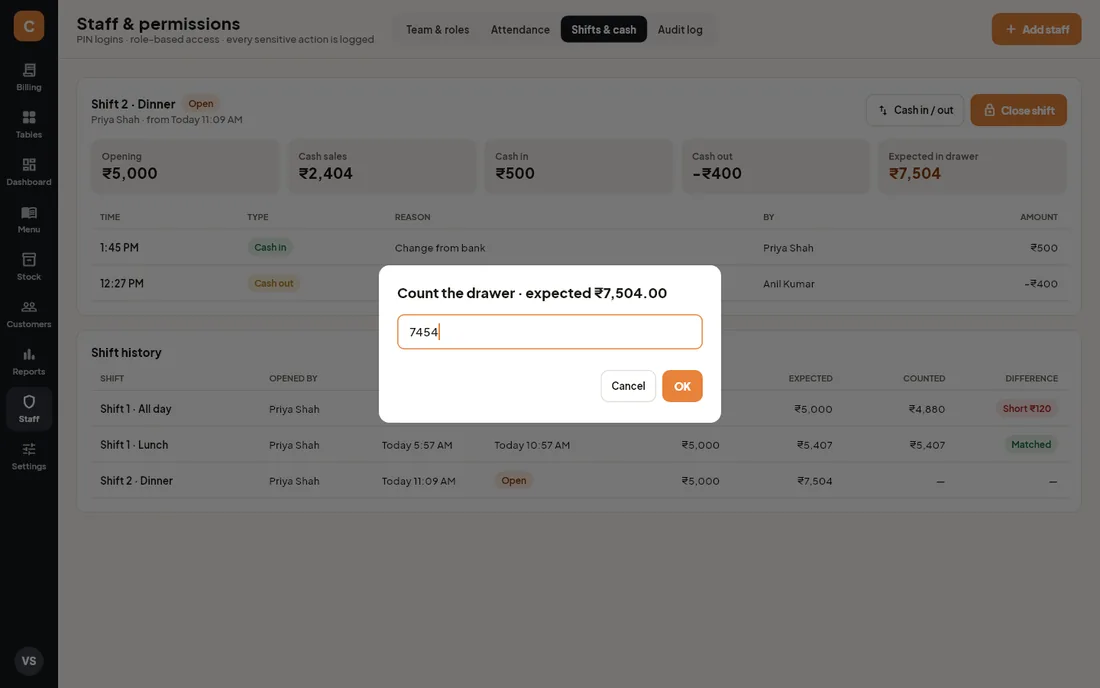Click the Shift history heading
Screen dimensions: 1100x688
coord(126,352)
